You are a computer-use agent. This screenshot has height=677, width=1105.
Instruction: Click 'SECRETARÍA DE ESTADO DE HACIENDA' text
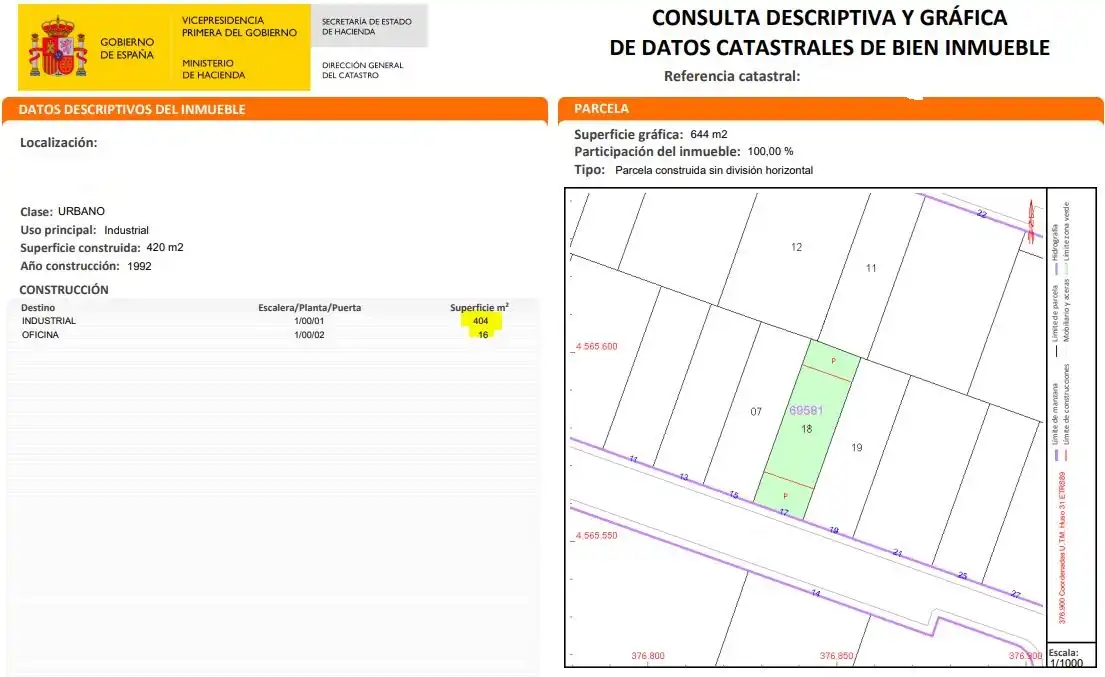pos(366,27)
